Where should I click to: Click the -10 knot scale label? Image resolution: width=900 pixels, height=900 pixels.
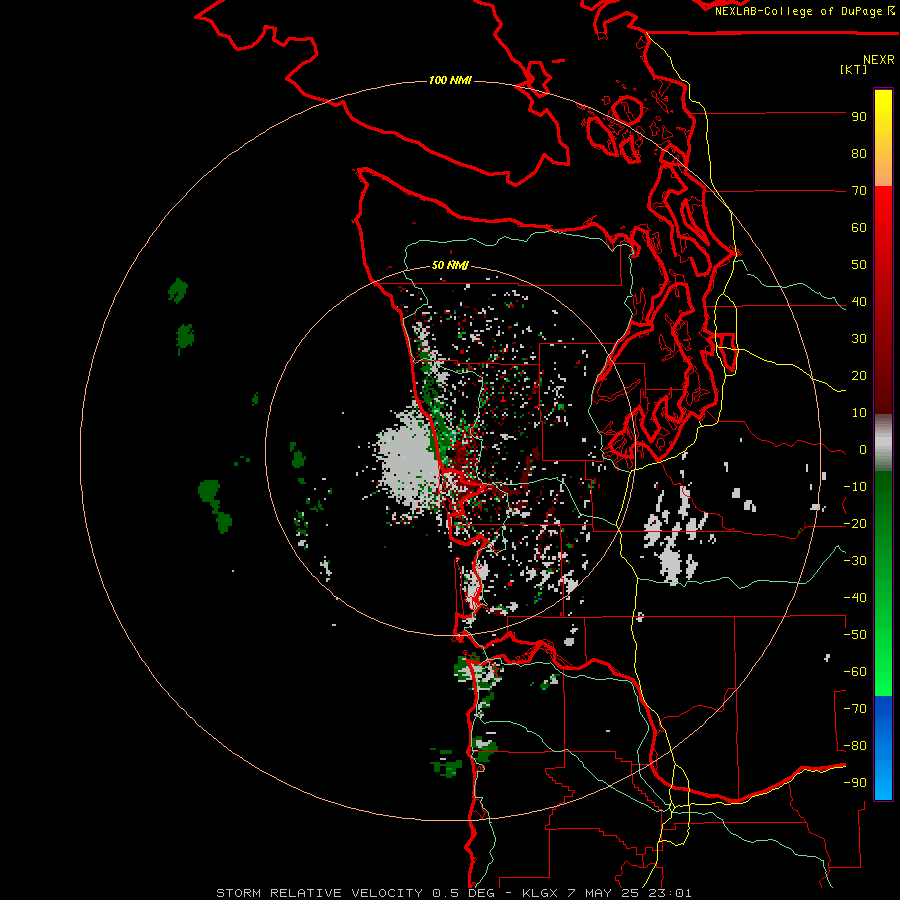(855, 487)
